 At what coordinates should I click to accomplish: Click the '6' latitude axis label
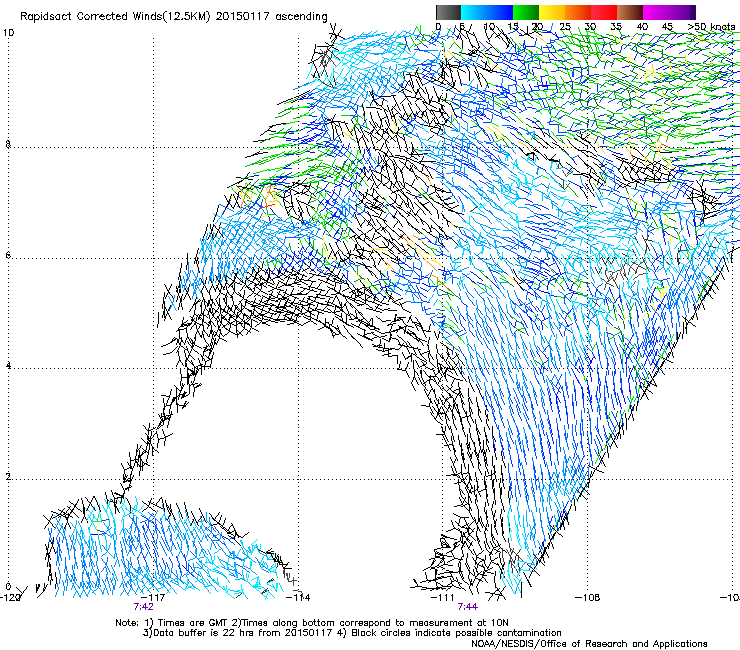[8, 255]
